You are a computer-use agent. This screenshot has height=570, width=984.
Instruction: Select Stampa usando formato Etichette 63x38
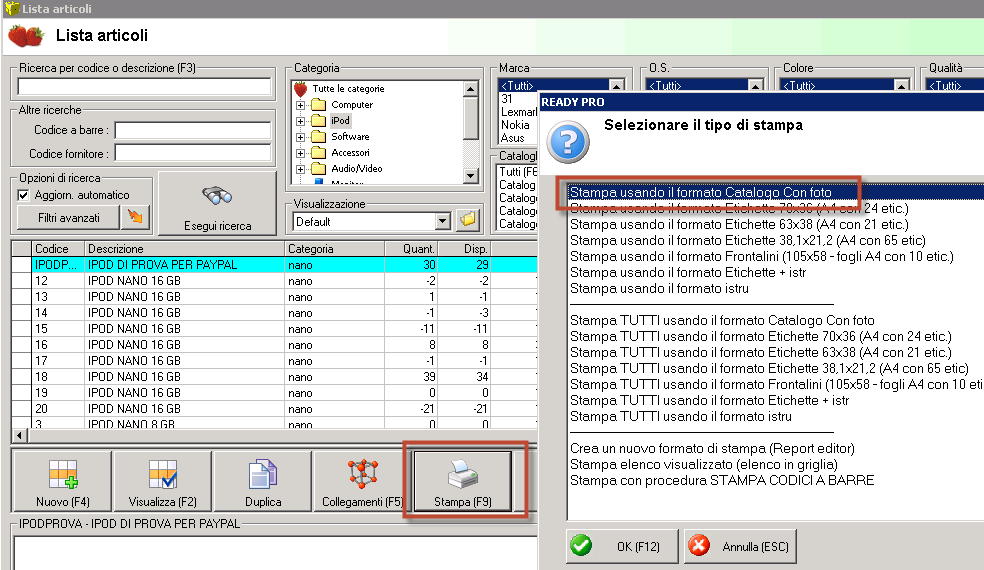click(x=739, y=224)
